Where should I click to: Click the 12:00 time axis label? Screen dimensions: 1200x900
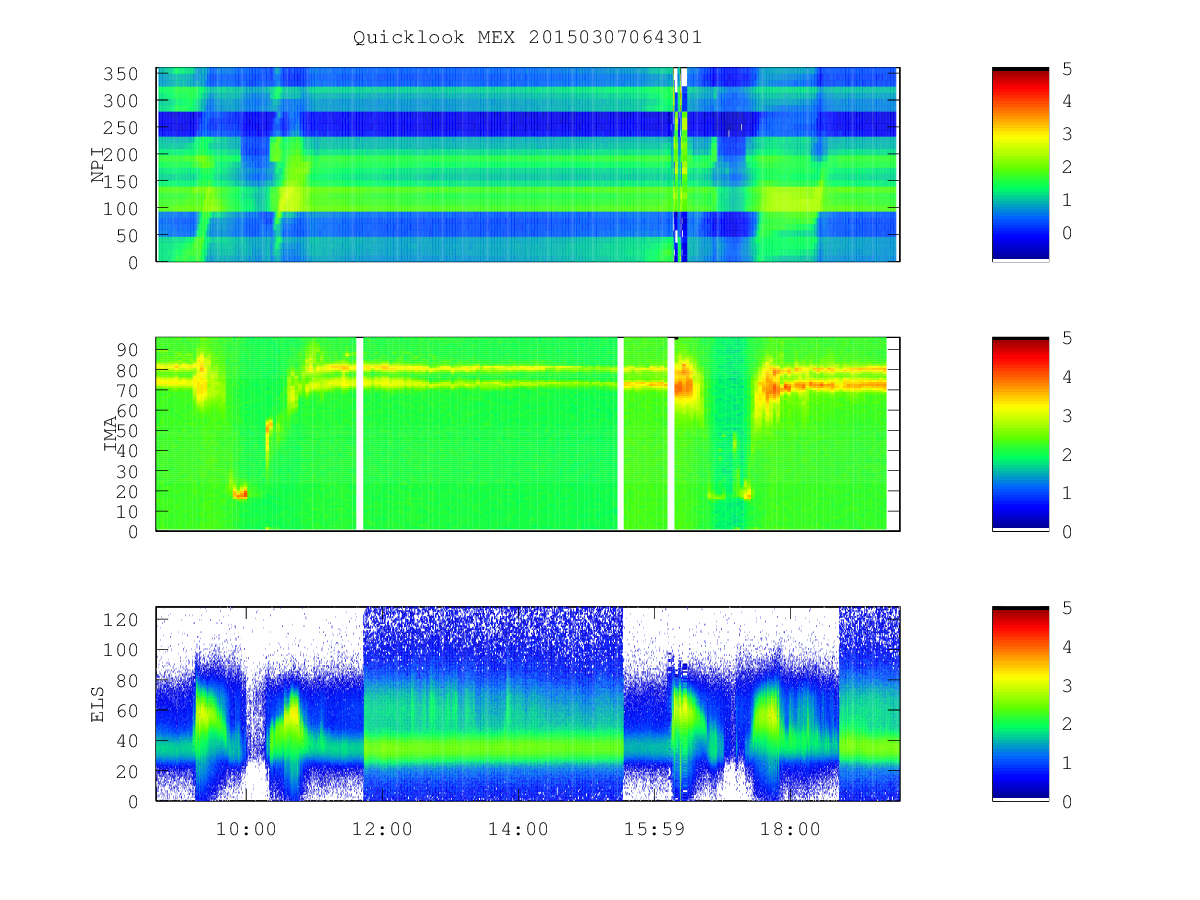(382, 829)
